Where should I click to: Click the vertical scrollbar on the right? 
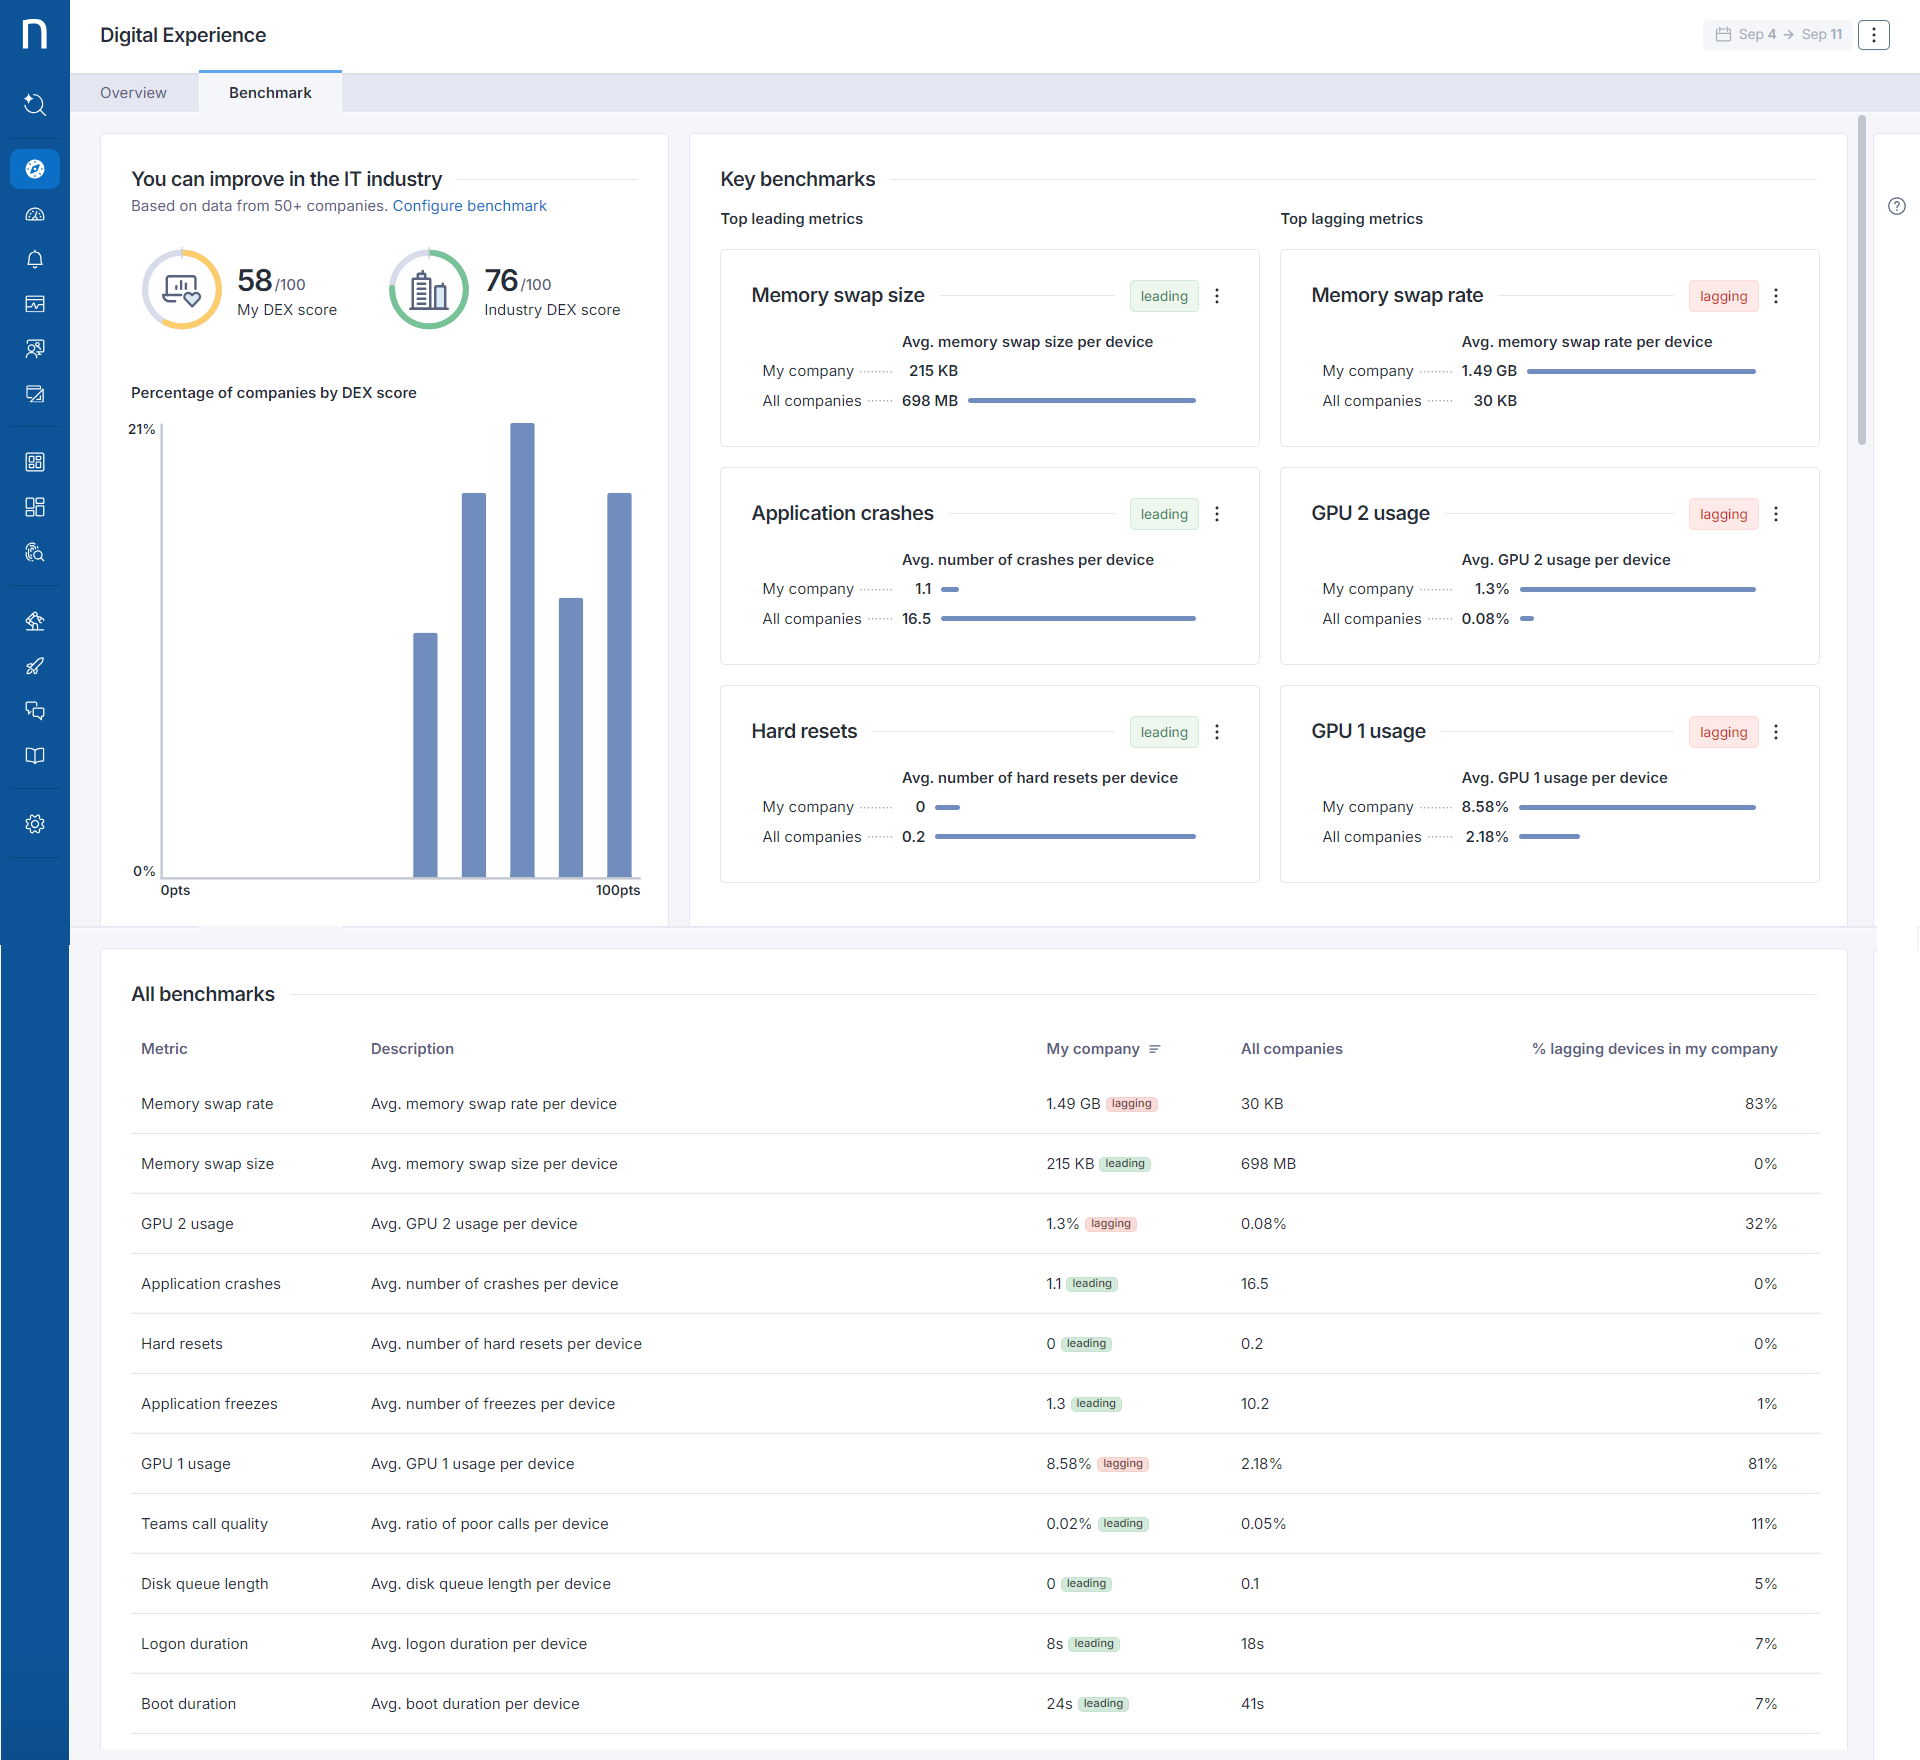point(1861,280)
